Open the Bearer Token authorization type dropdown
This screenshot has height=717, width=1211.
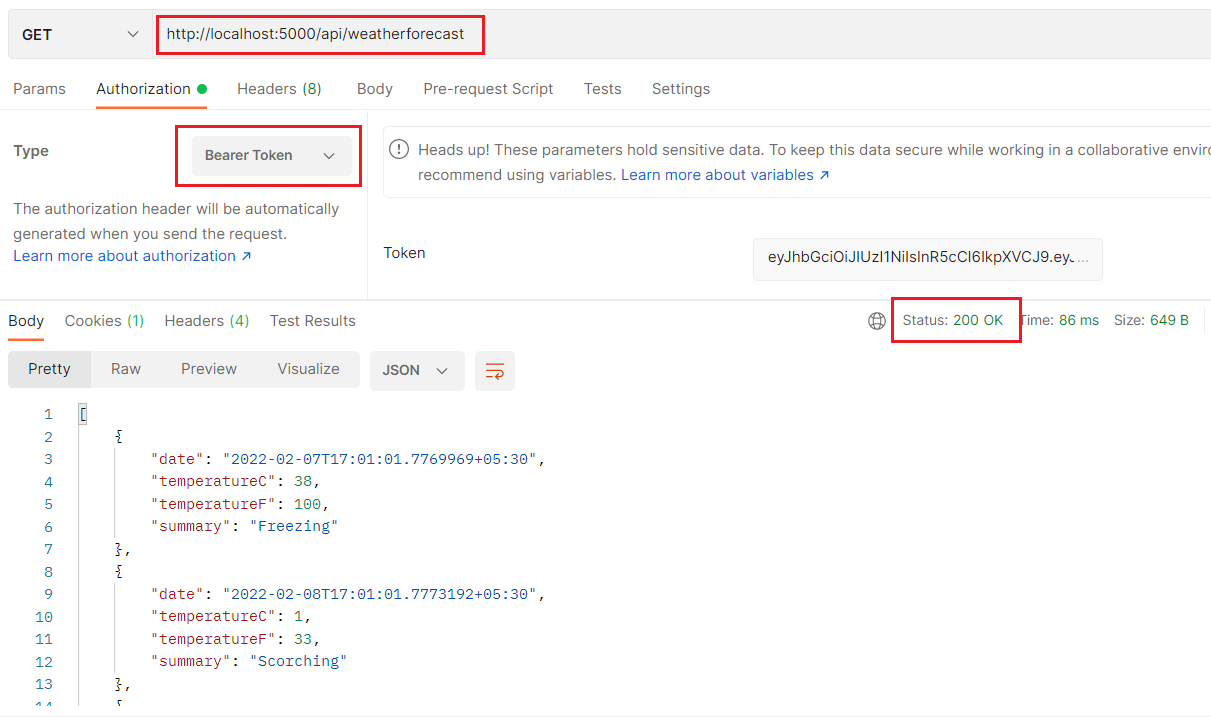tap(267, 155)
